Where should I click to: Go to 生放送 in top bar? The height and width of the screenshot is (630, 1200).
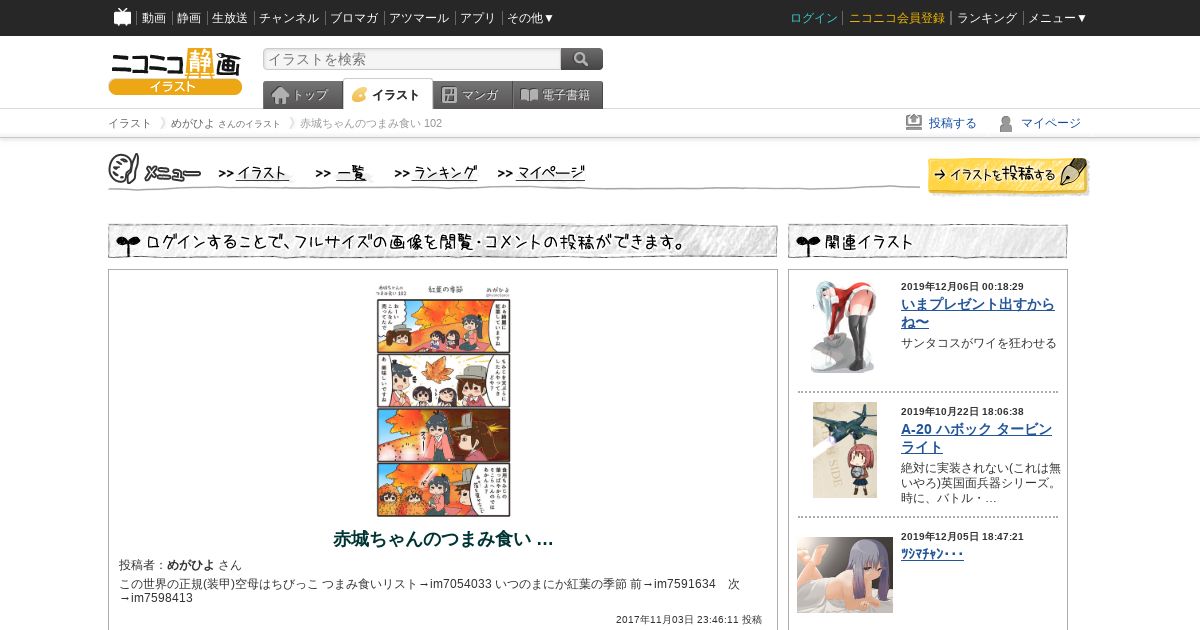pos(230,18)
